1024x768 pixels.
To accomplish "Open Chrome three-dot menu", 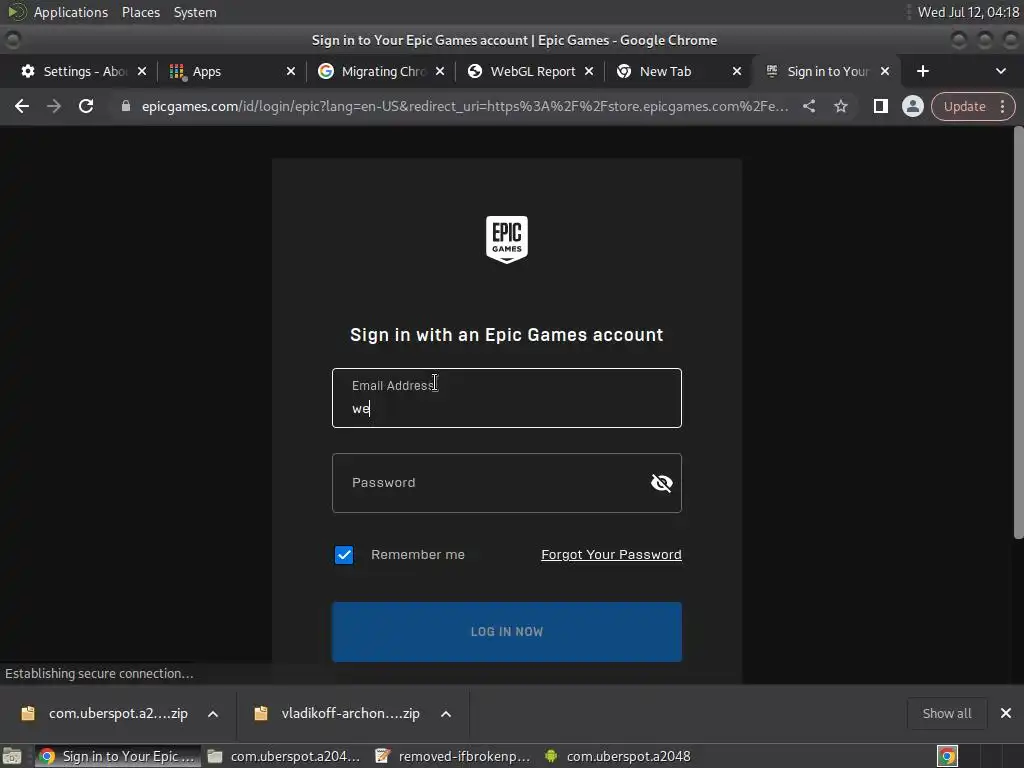I will tap(1002, 106).
